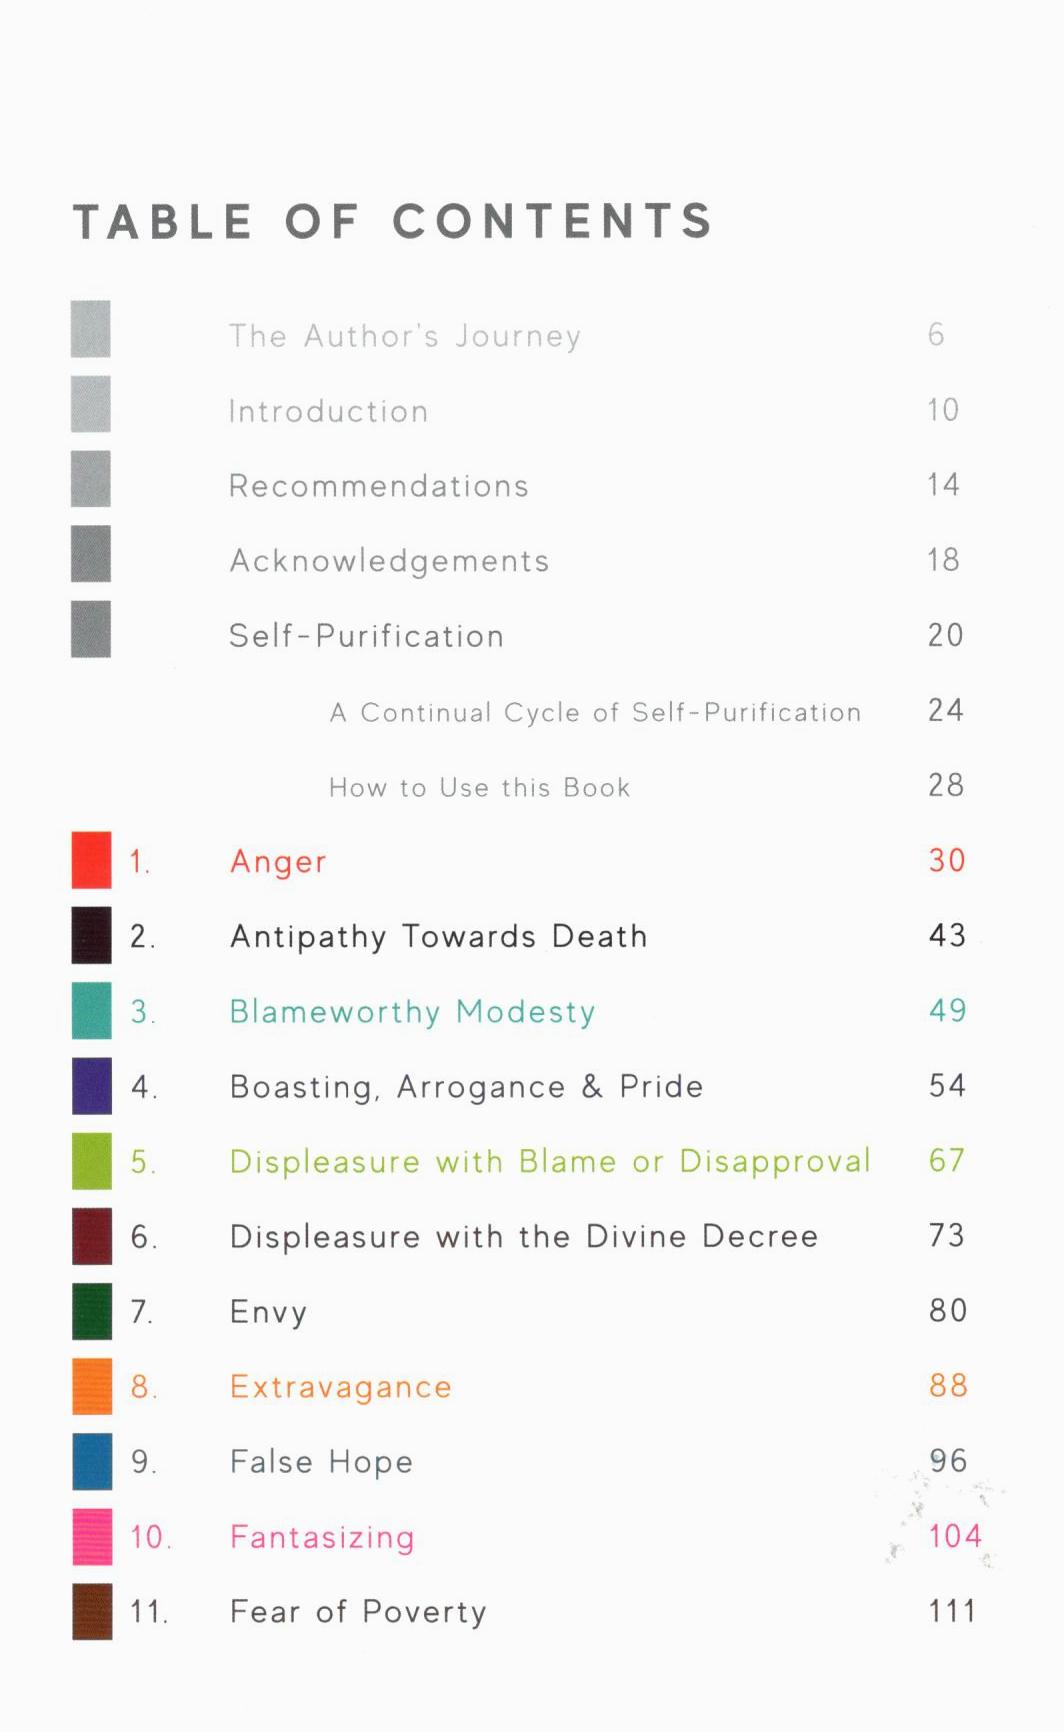1064x1732 pixels.
Task: Jump to Displeasure with the Divine Decree
Action: pyautogui.click(x=523, y=1236)
